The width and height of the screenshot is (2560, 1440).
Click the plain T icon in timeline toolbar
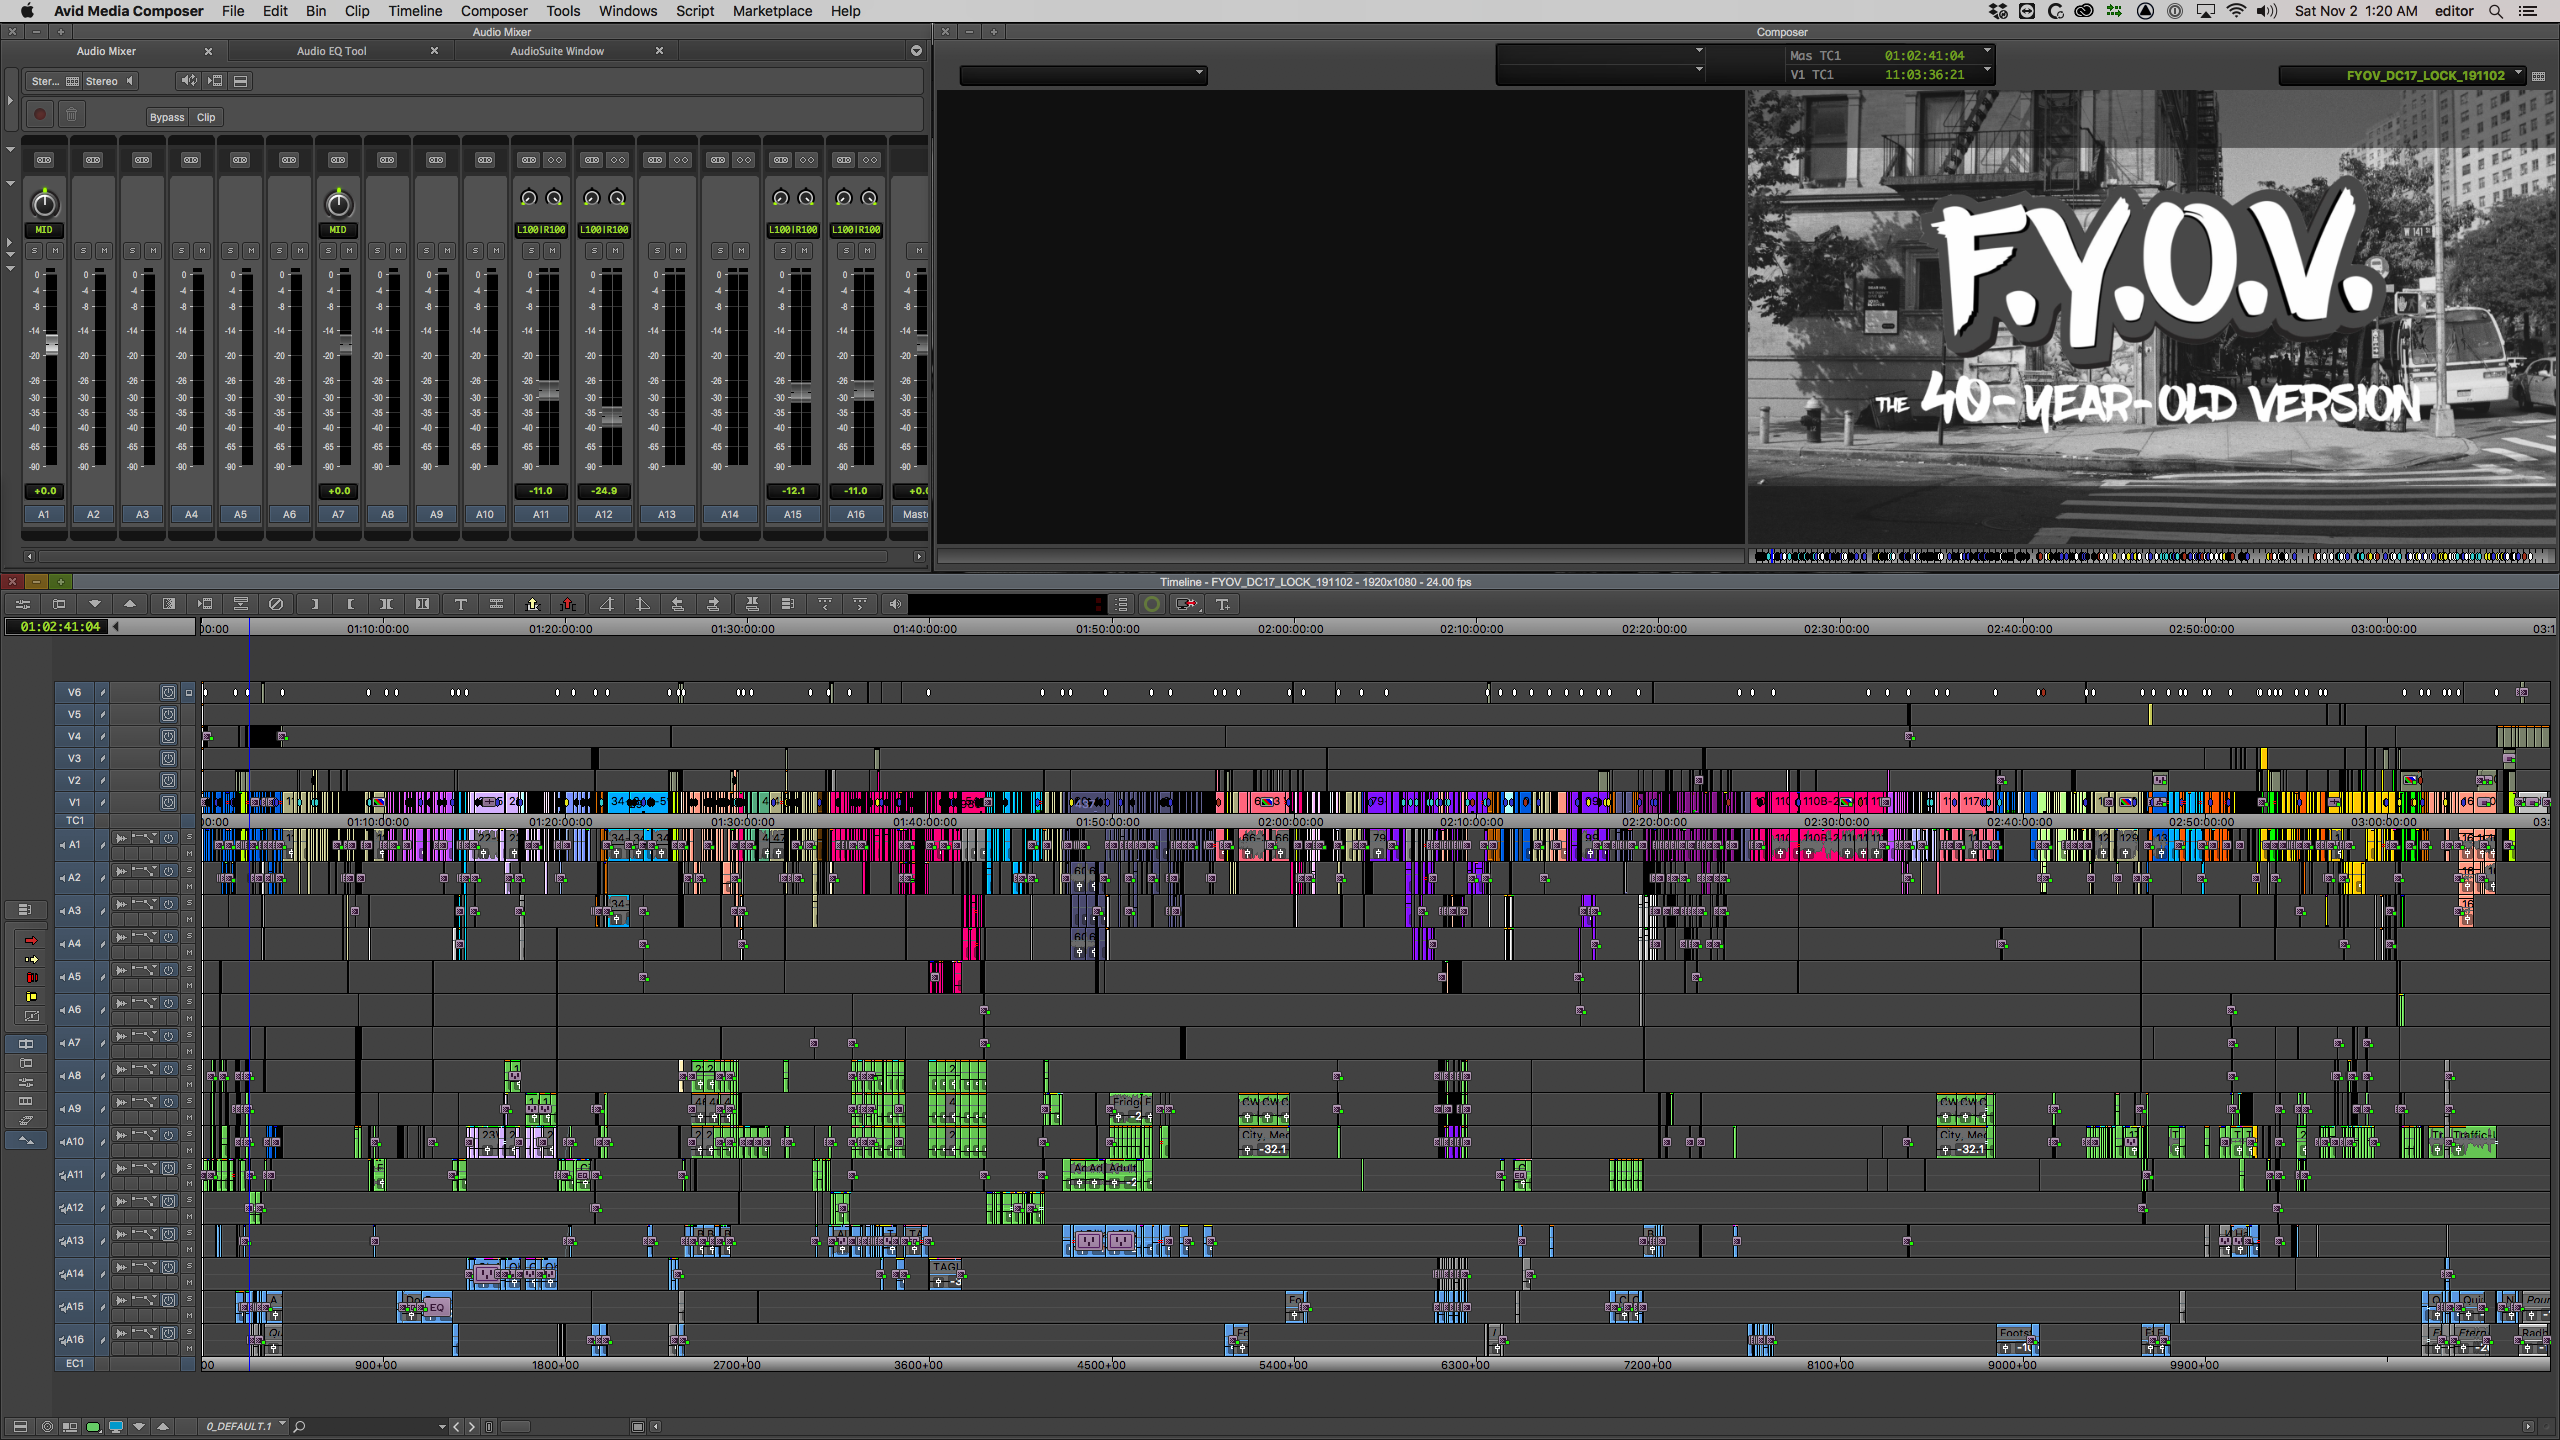click(x=460, y=604)
